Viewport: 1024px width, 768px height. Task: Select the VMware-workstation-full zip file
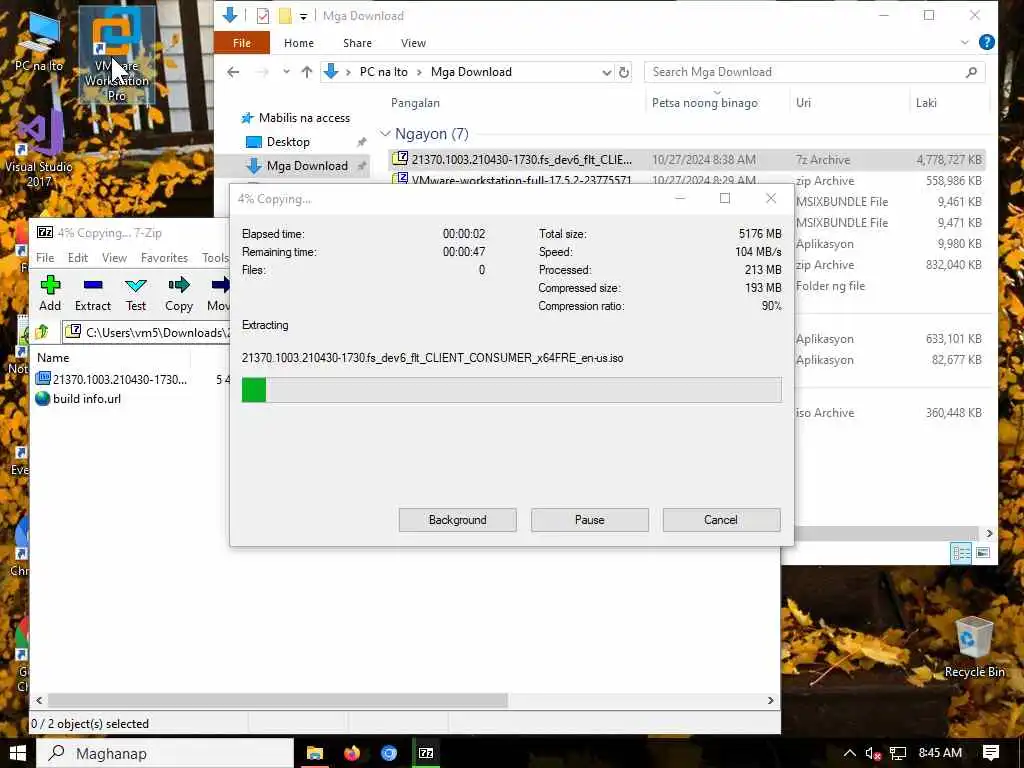click(x=687, y=180)
